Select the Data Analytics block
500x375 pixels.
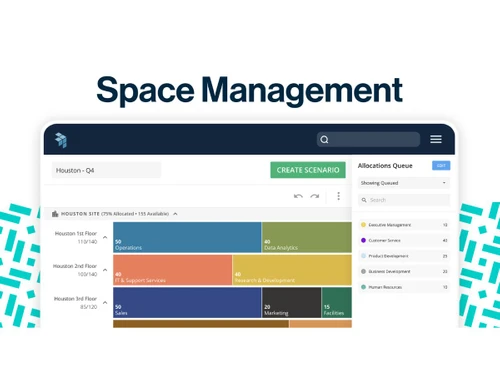(x=307, y=237)
